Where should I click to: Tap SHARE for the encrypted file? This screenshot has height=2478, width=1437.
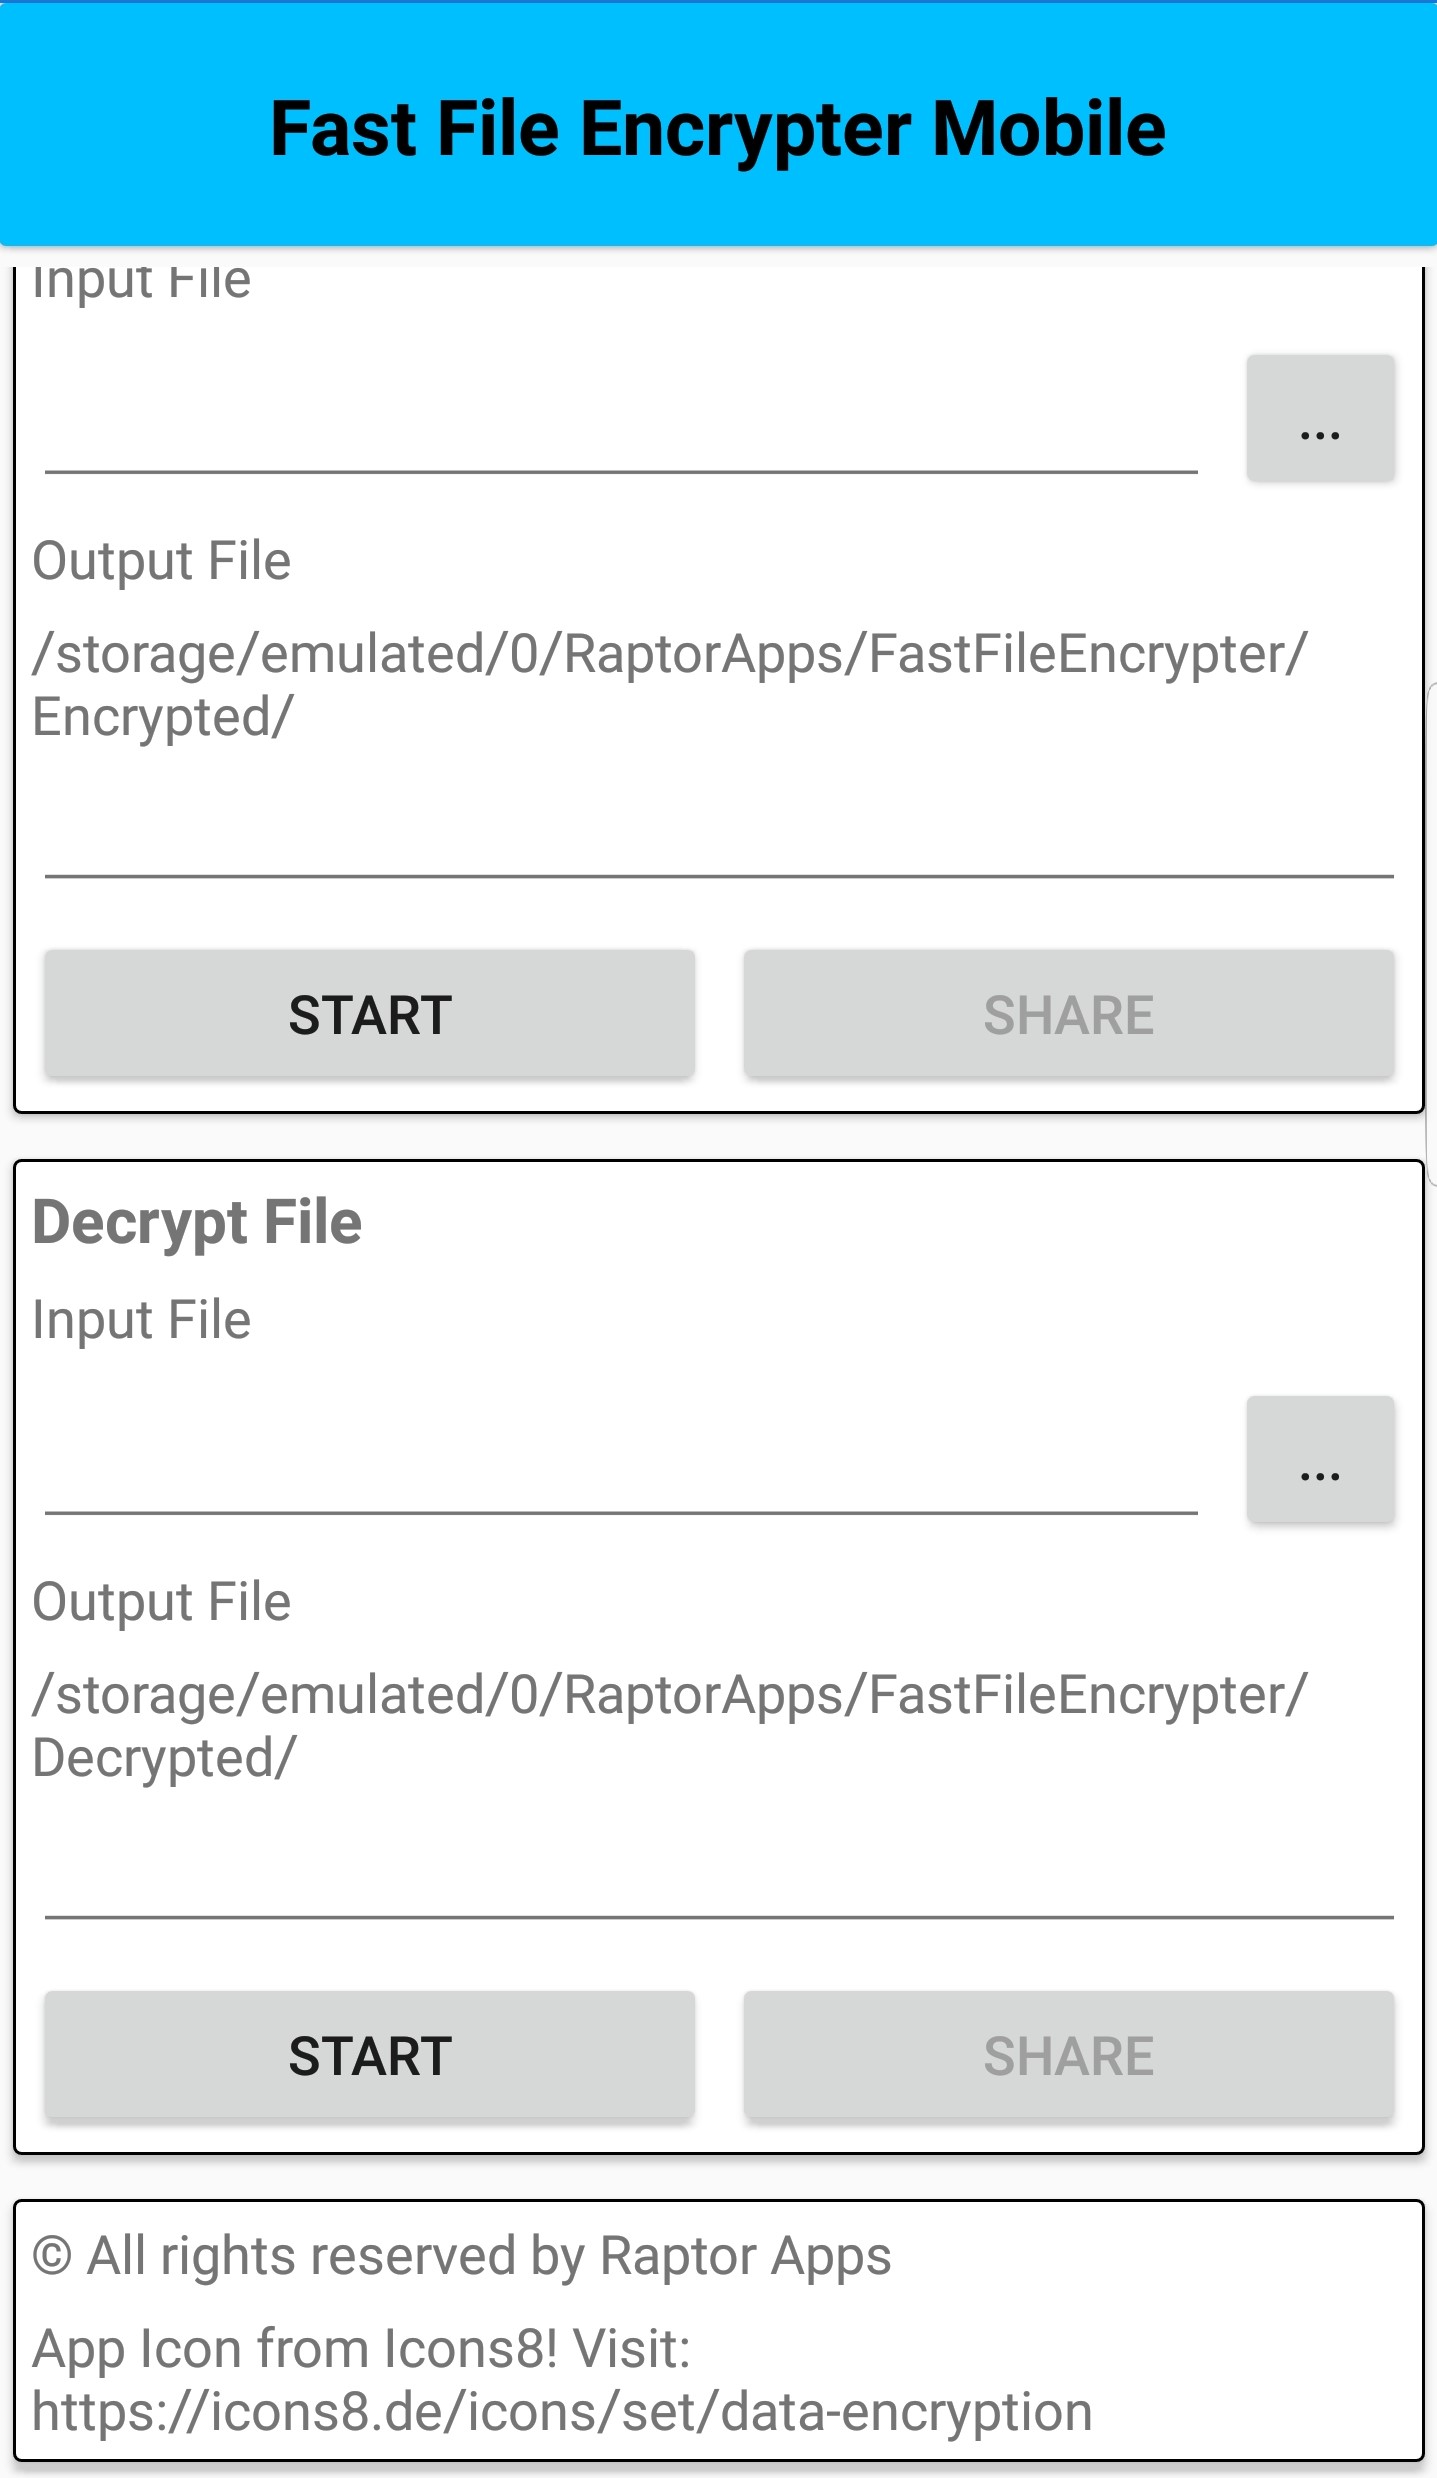coord(1068,1014)
